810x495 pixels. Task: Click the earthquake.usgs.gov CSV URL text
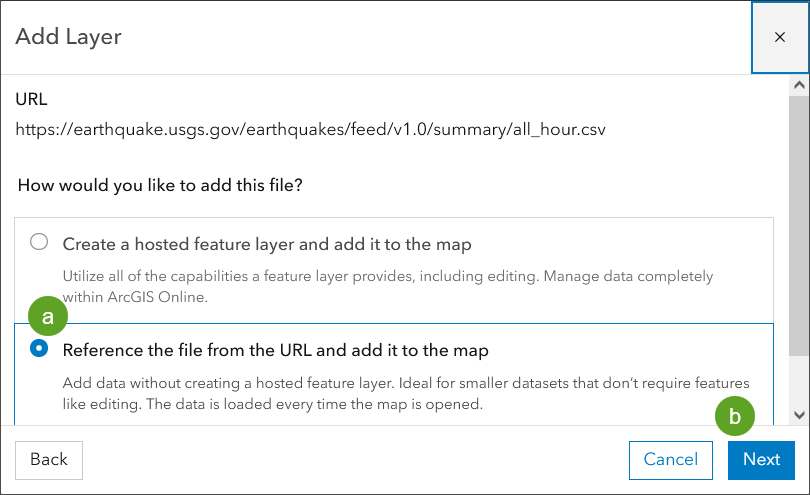pyautogui.click(x=310, y=130)
